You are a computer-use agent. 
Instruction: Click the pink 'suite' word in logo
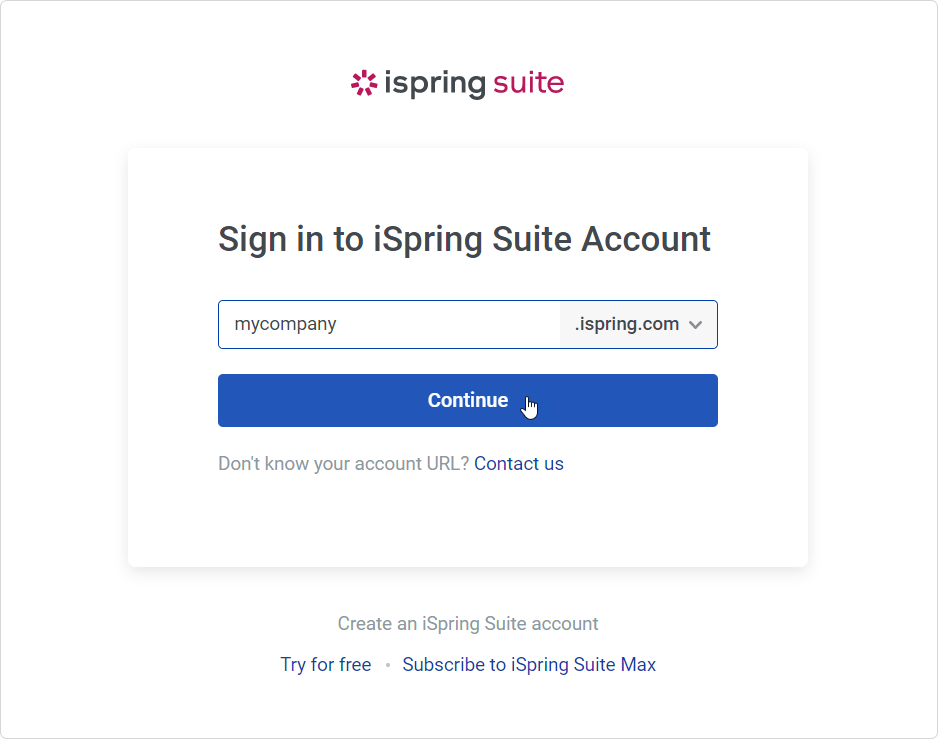tap(528, 83)
